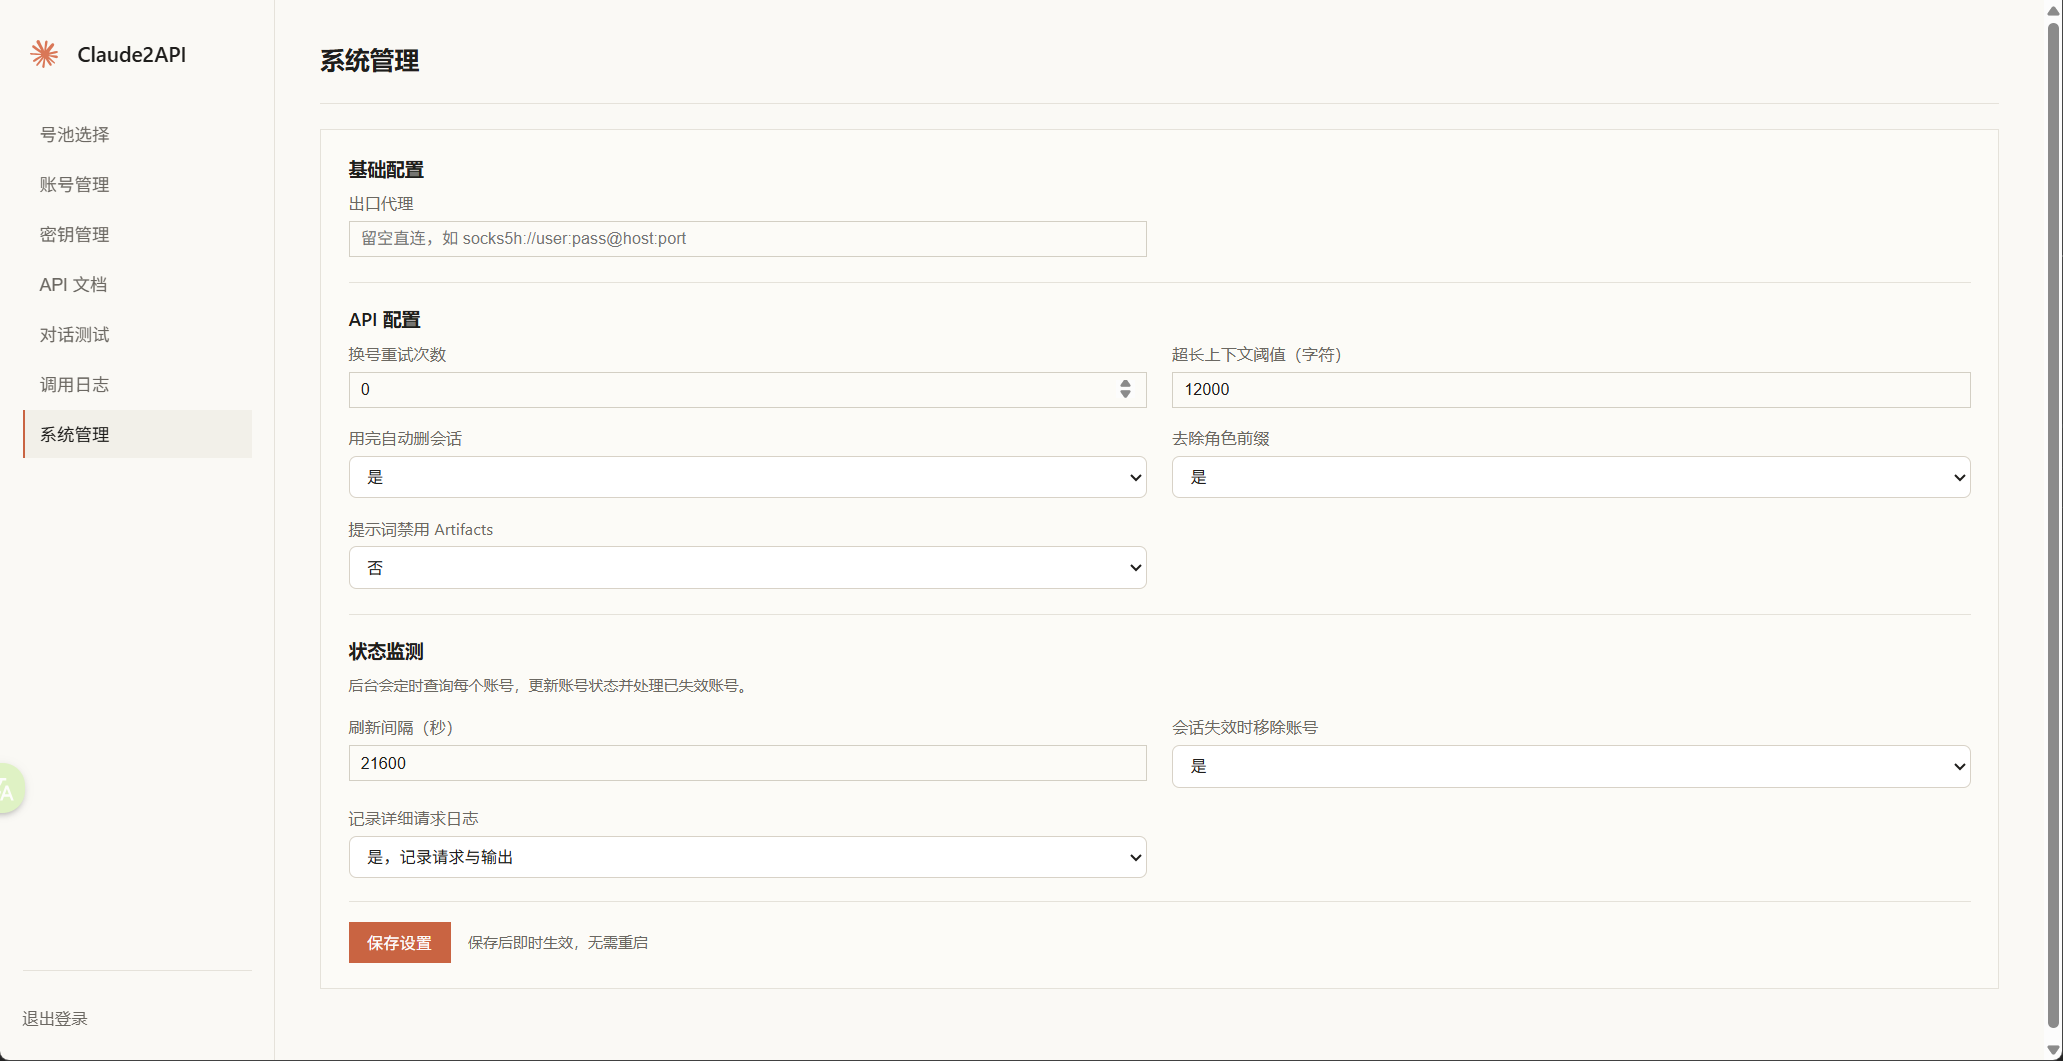Open the 去除角色前缀 dropdown
Image resolution: width=2063 pixels, height=1061 pixels.
click(x=1571, y=477)
